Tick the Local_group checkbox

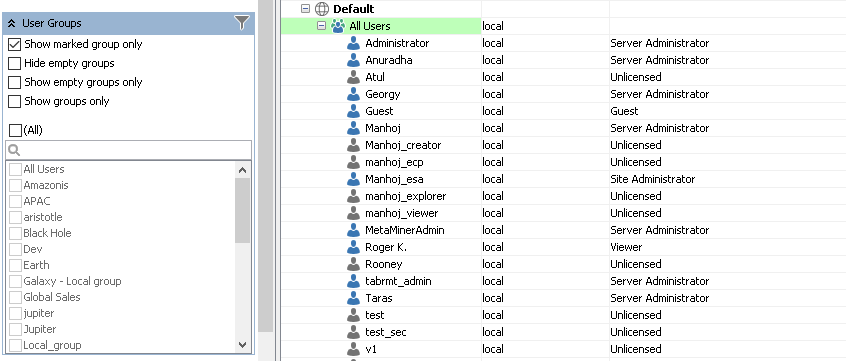[x=15, y=345]
